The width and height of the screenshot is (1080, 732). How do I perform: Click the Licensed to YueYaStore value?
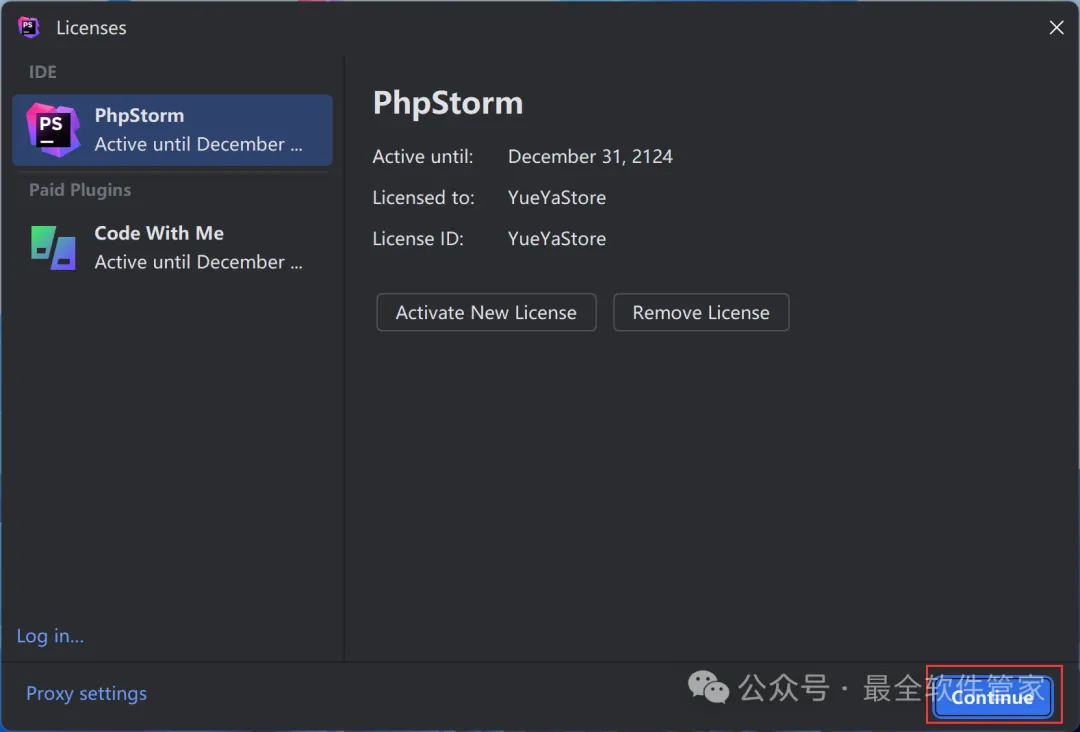click(x=557, y=197)
